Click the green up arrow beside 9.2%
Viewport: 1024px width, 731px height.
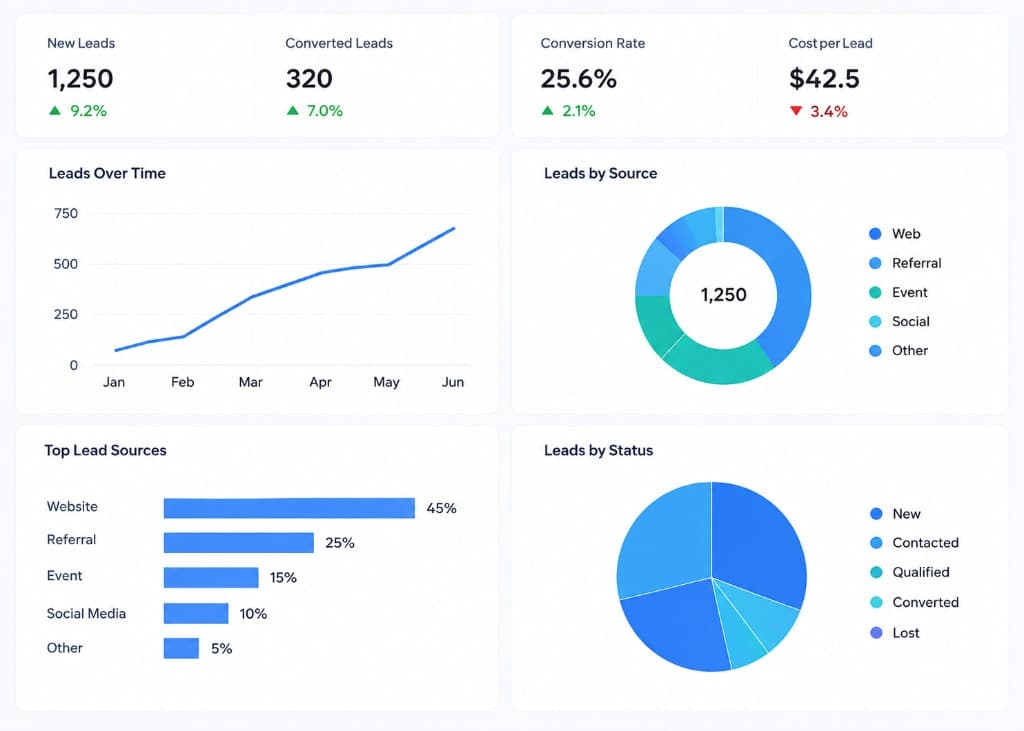click(55, 110)
